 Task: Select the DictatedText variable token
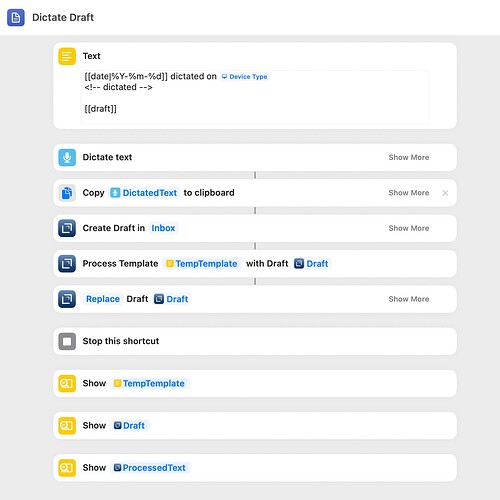coord(144,193)
